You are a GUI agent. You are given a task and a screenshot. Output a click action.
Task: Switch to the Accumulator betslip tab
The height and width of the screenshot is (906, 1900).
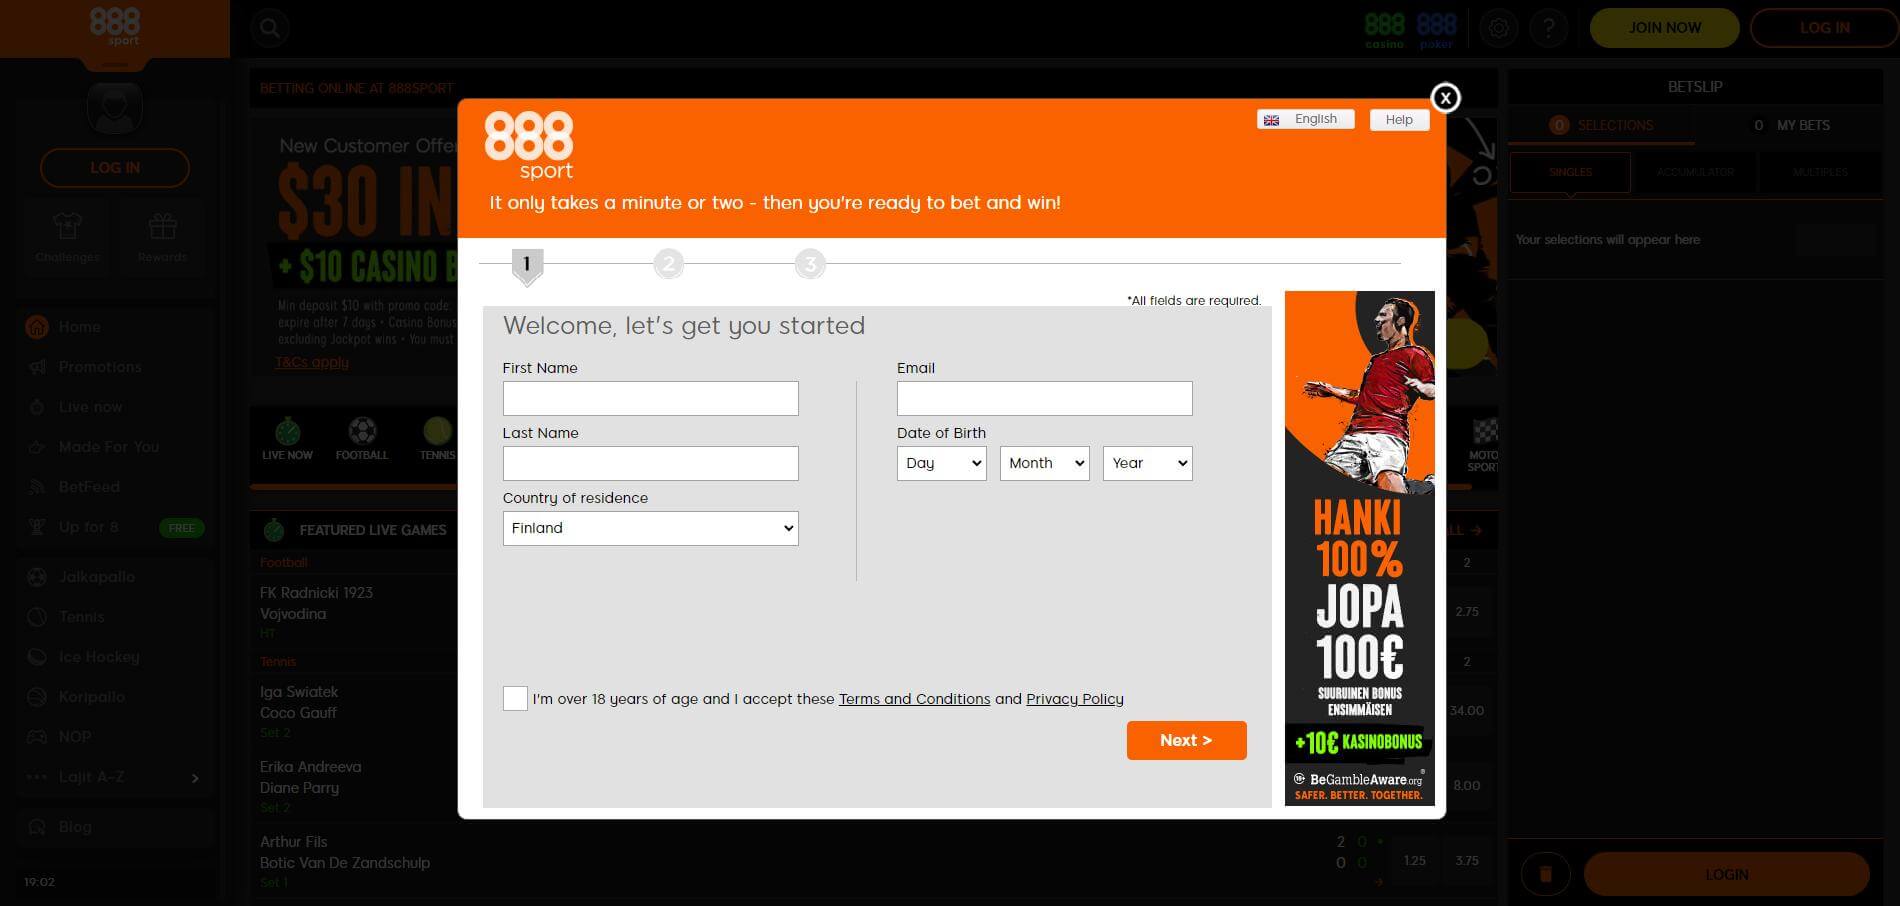(1694, 172)
